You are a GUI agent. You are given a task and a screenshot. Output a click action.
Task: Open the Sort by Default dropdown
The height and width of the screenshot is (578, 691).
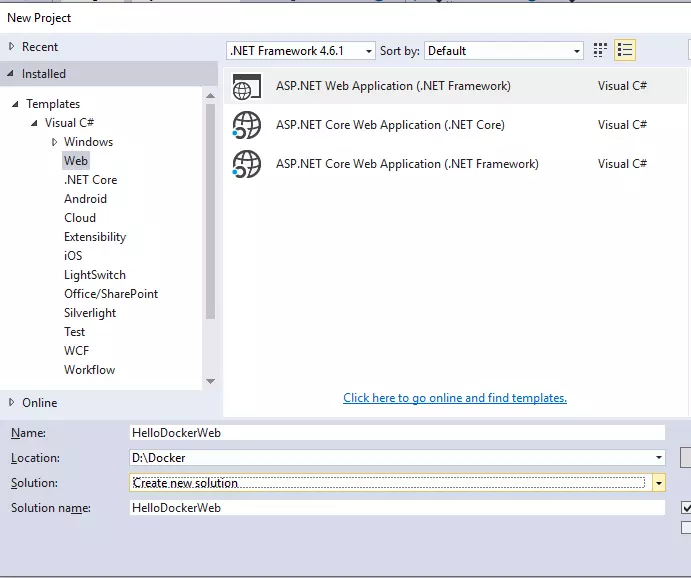[x=504, y=51]
